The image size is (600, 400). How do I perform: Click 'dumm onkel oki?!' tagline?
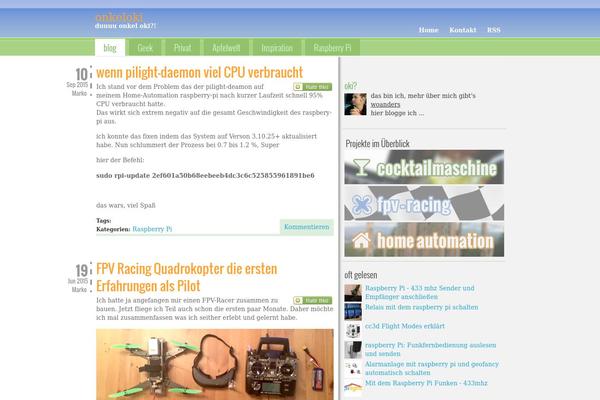126,26
